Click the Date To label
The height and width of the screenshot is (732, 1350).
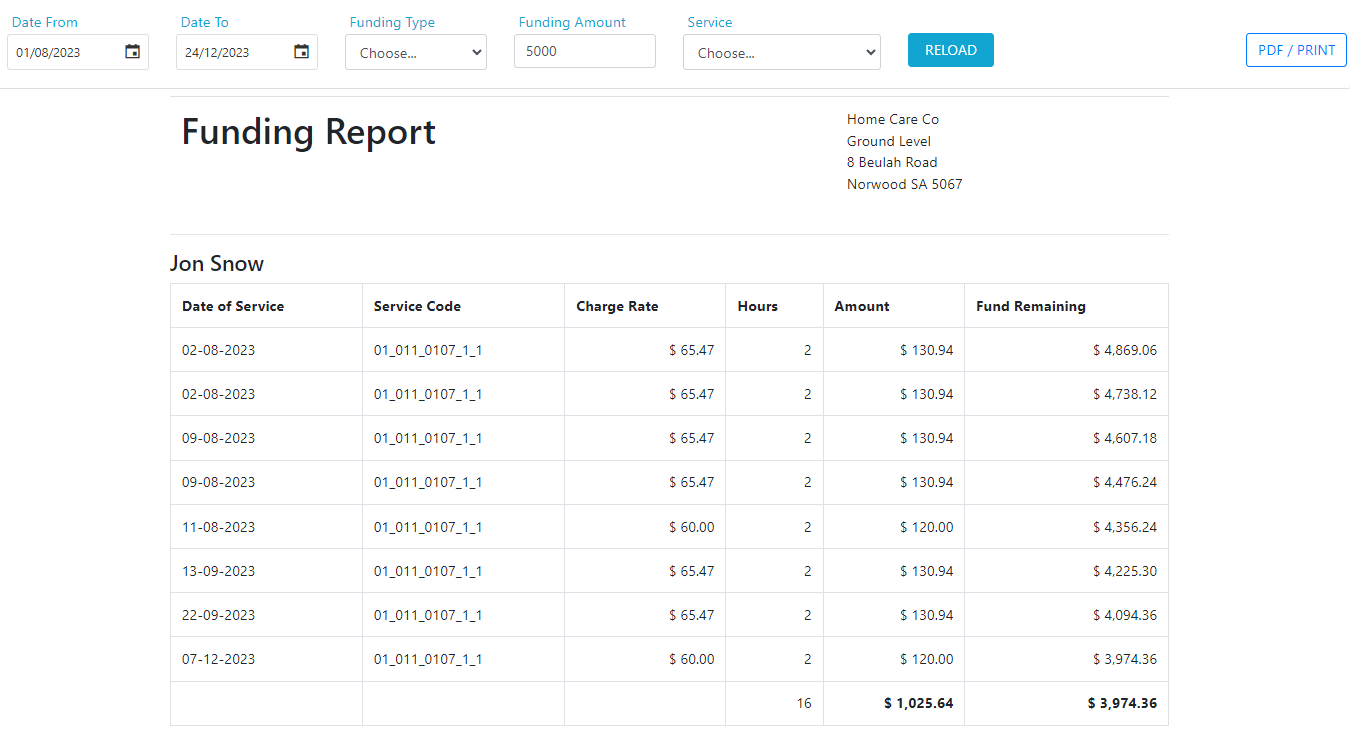tap(205, 22)
